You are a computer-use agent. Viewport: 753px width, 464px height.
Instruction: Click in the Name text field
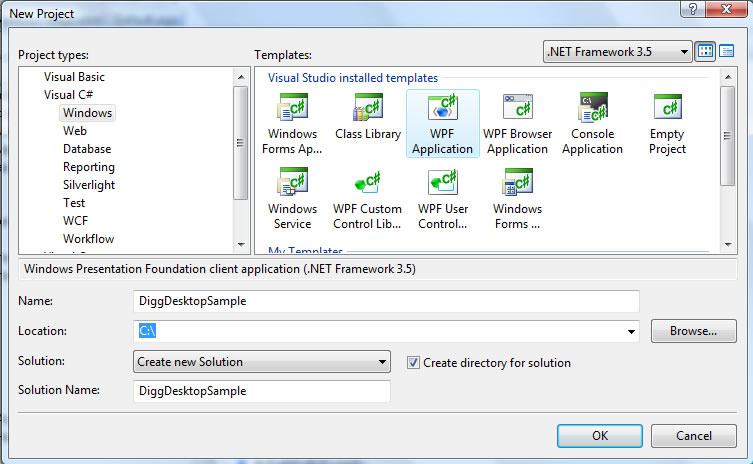click(x=386, y=301)
